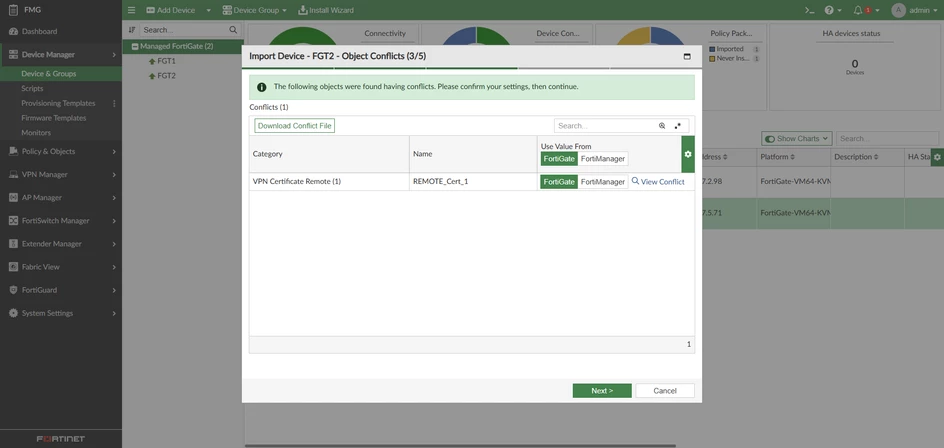
Task: Toggle the Show Charts switch
Action: pyautogui.click(x=769, y=138)
